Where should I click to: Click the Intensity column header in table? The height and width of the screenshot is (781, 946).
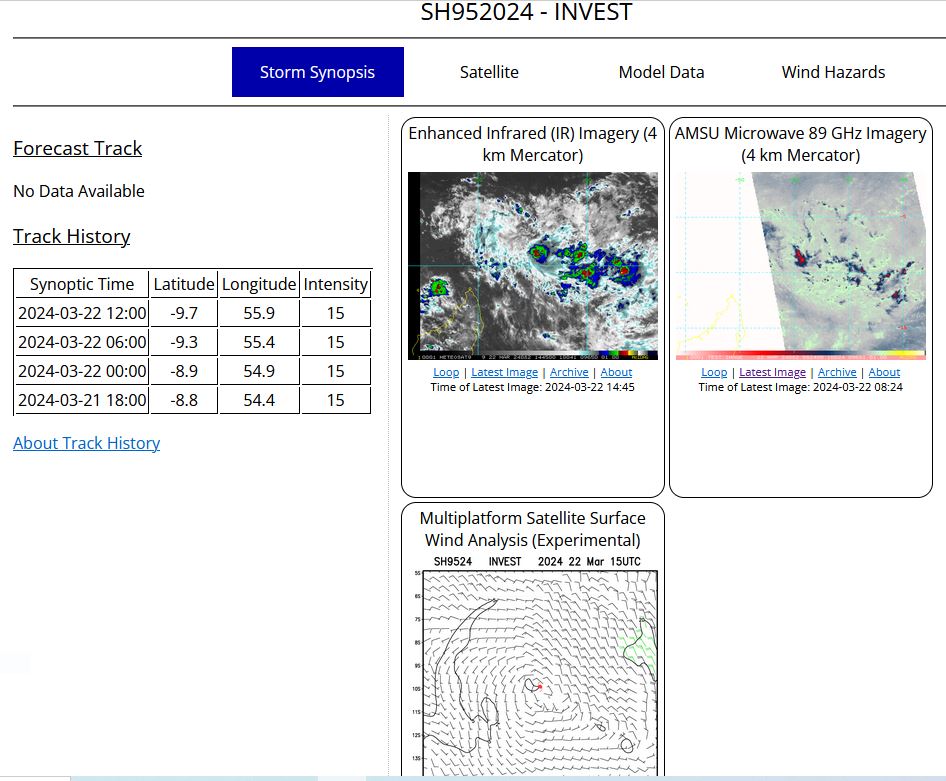[x=335, y=284]
